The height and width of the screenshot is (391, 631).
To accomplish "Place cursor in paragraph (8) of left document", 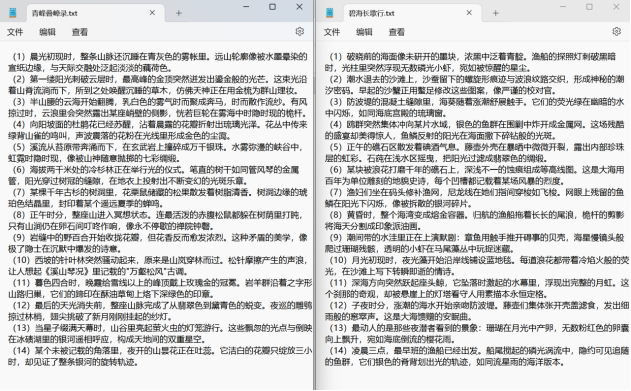I will (x=156, y=220).
